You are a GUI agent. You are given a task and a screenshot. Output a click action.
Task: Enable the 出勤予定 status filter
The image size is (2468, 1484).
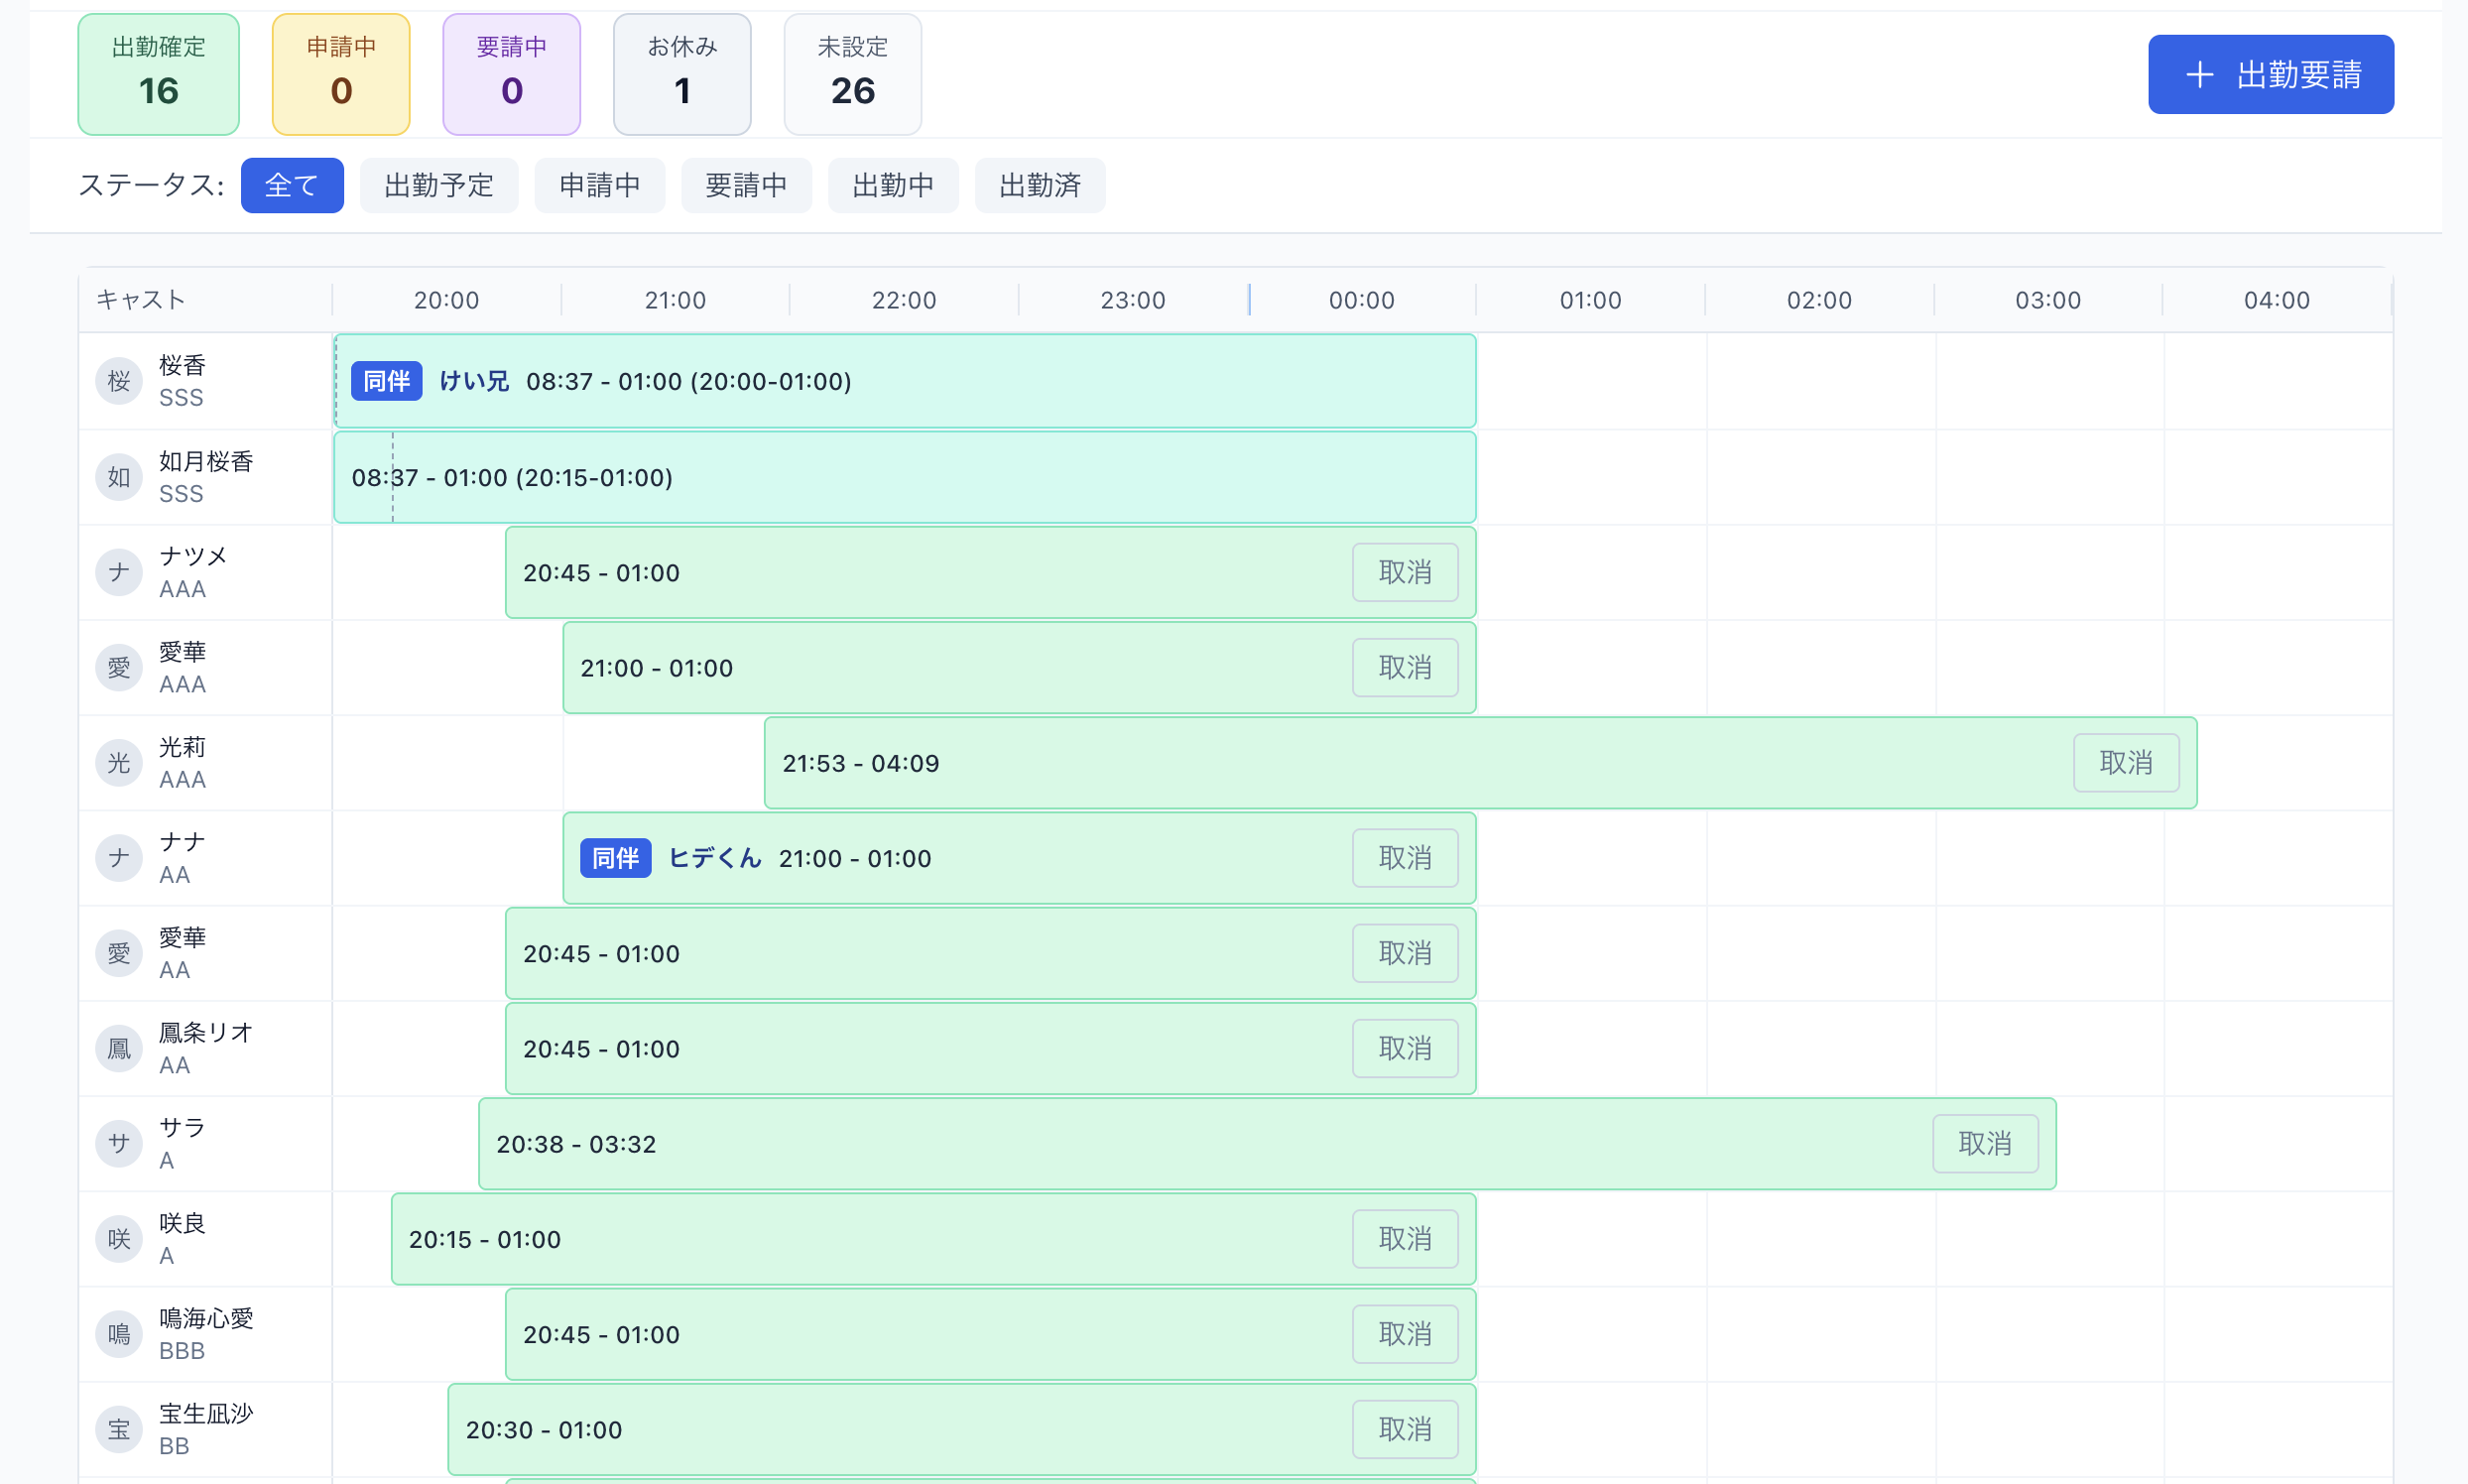[x=439, y=185]
